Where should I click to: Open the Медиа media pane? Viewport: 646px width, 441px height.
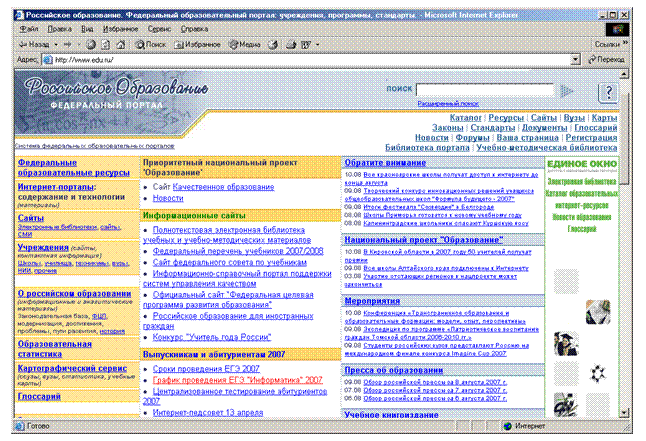point(245,45)
